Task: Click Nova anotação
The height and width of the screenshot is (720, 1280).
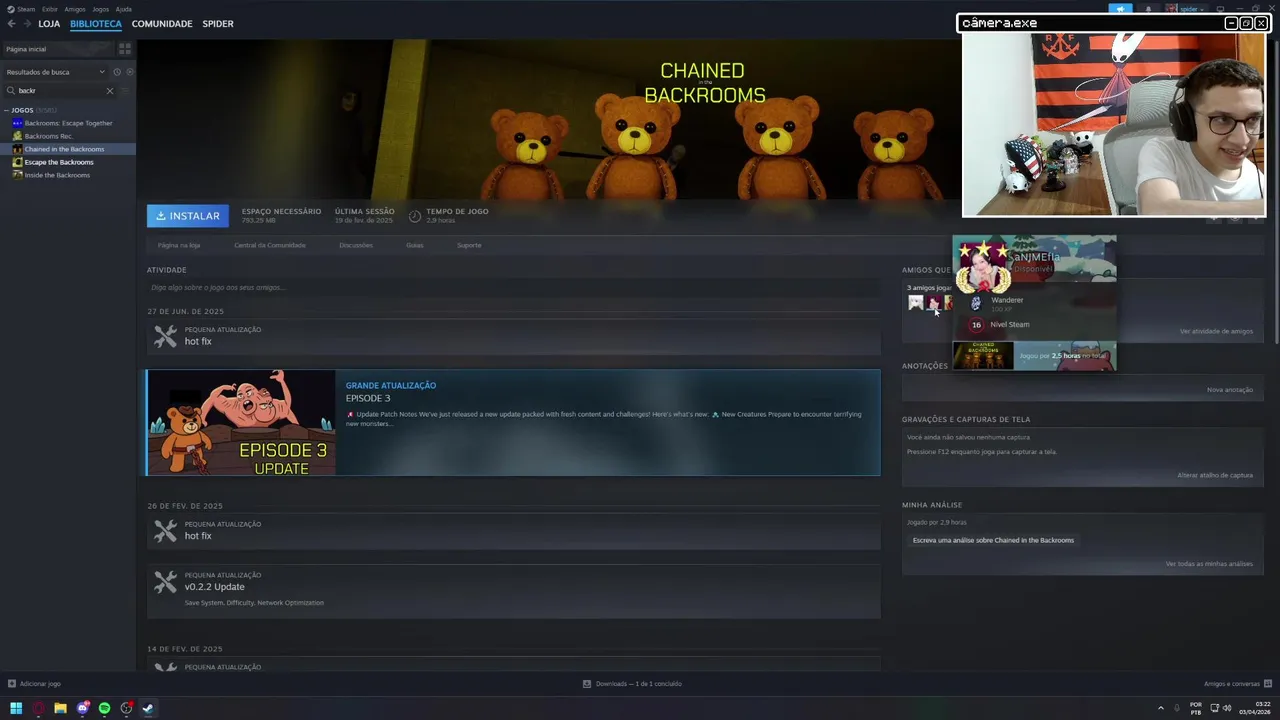Action: click(x=1230, y=390)
